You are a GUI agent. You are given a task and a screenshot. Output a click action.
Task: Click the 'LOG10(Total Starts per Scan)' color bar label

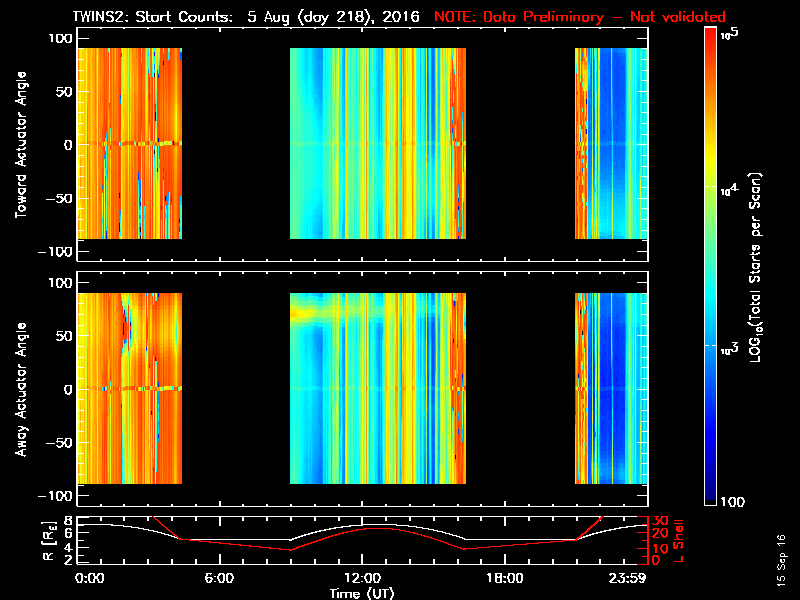coord(756,267)
